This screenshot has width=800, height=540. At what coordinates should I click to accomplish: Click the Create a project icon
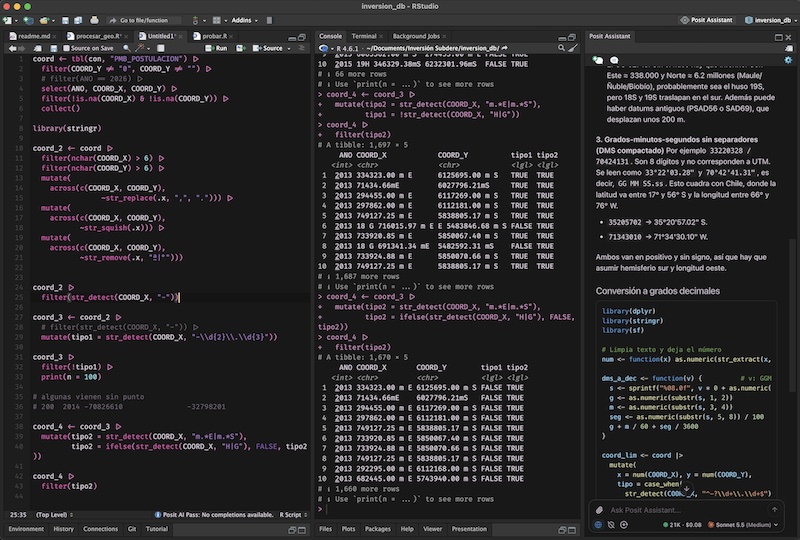[29, 20]
